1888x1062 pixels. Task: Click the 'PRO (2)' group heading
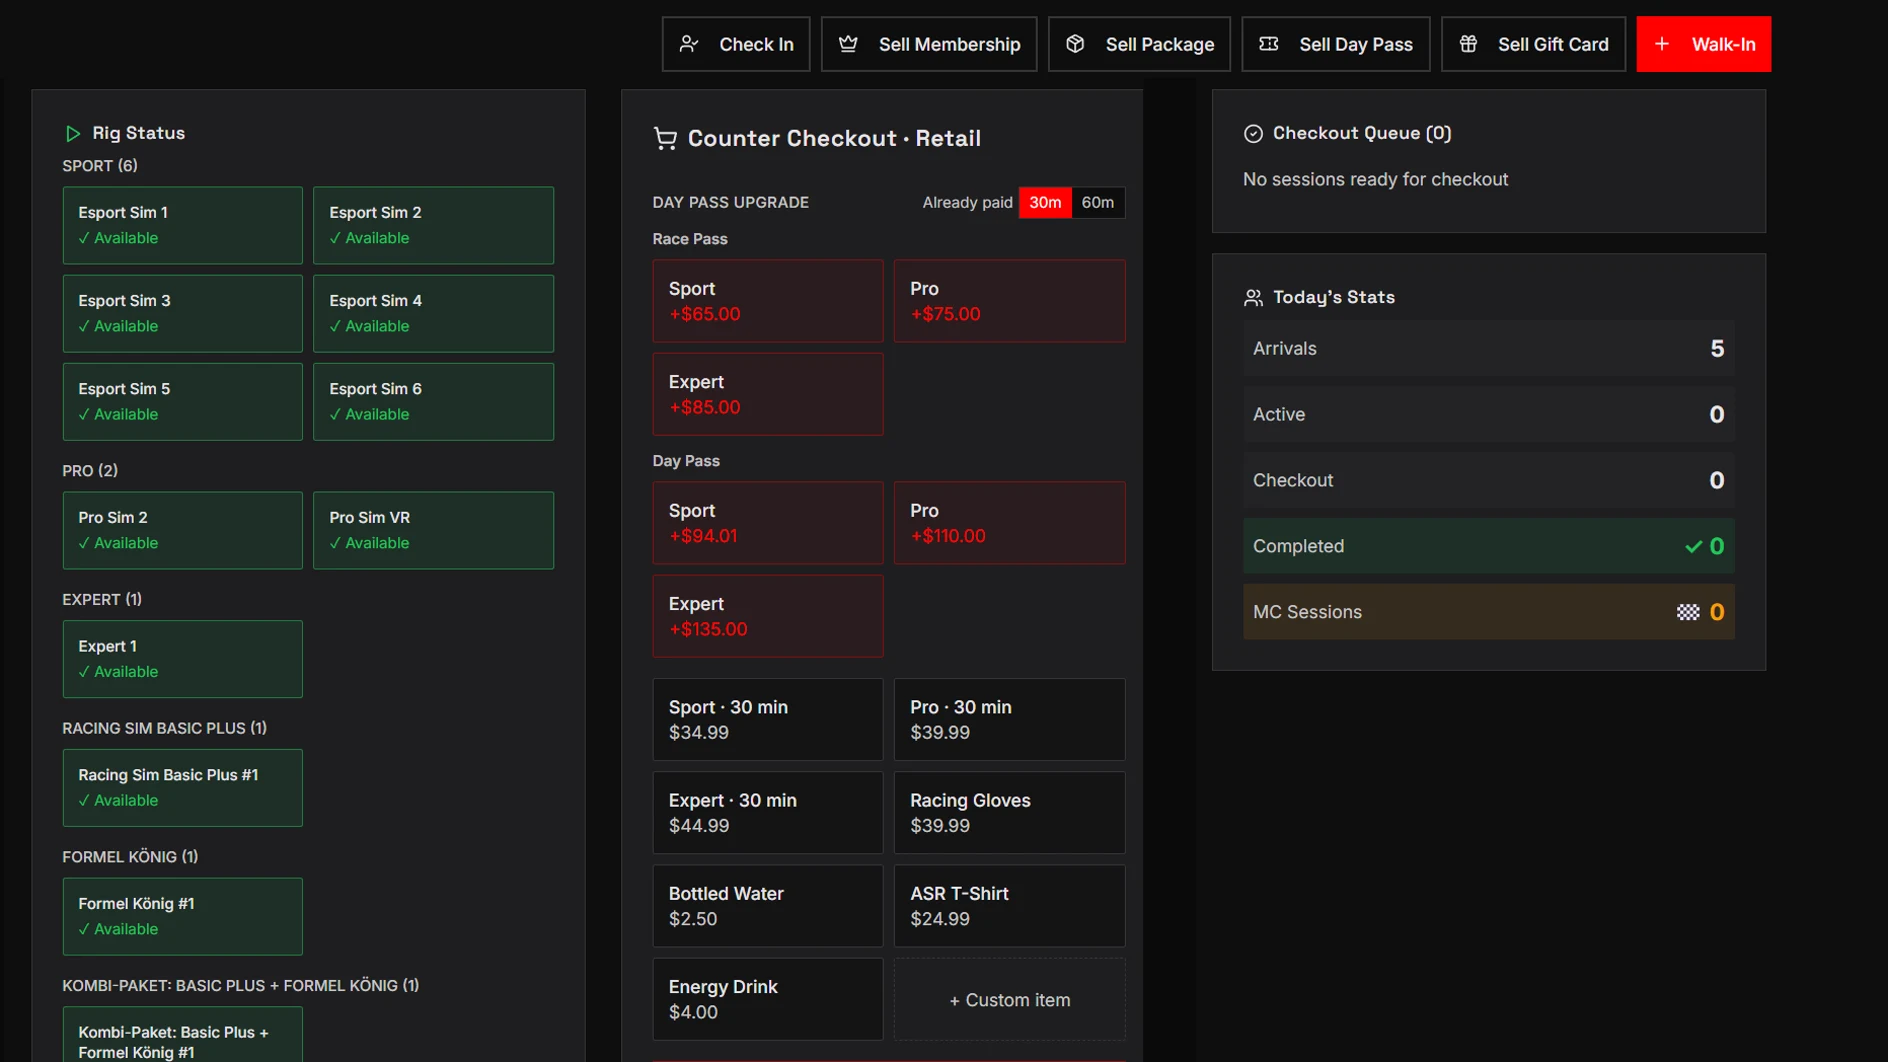coord(90,471)
